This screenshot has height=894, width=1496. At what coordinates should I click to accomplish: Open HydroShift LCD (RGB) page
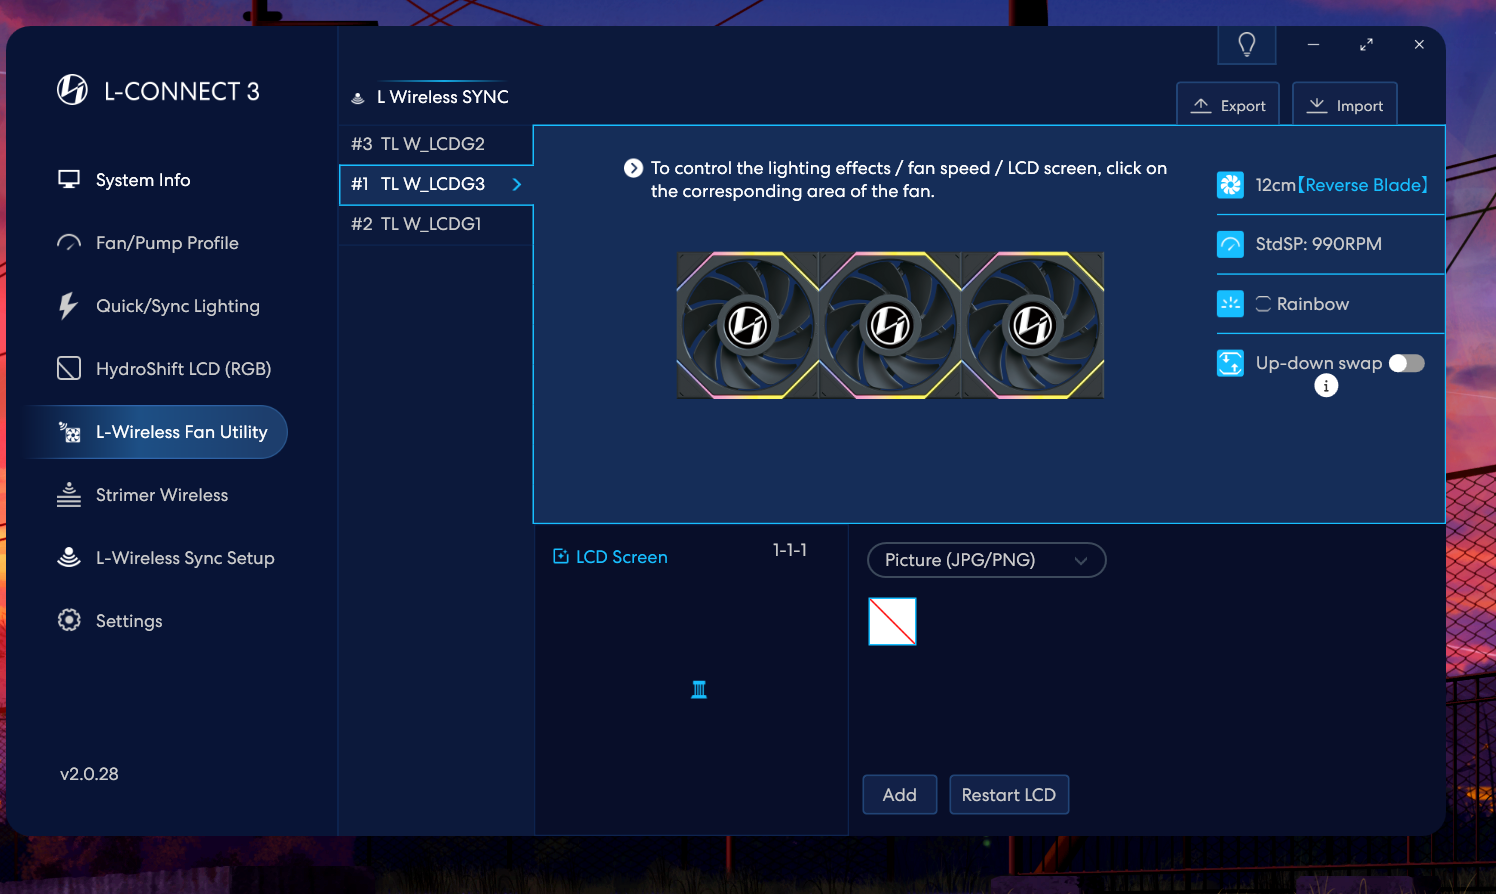click(183, 369)
